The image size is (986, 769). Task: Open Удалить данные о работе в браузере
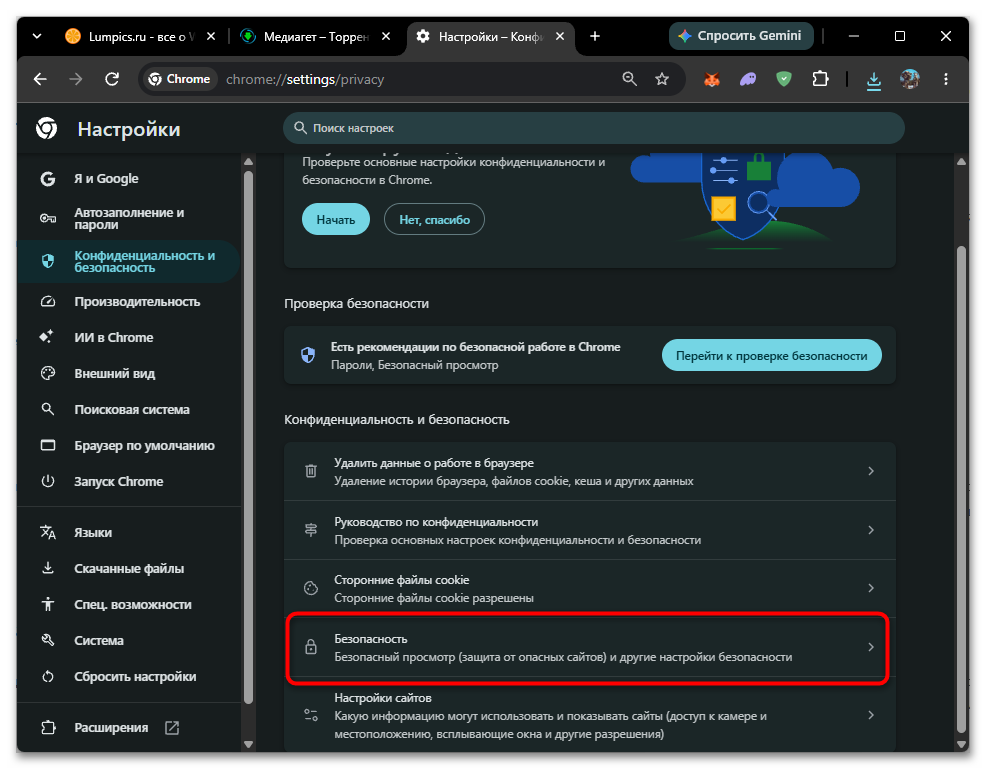coord(590,472)
